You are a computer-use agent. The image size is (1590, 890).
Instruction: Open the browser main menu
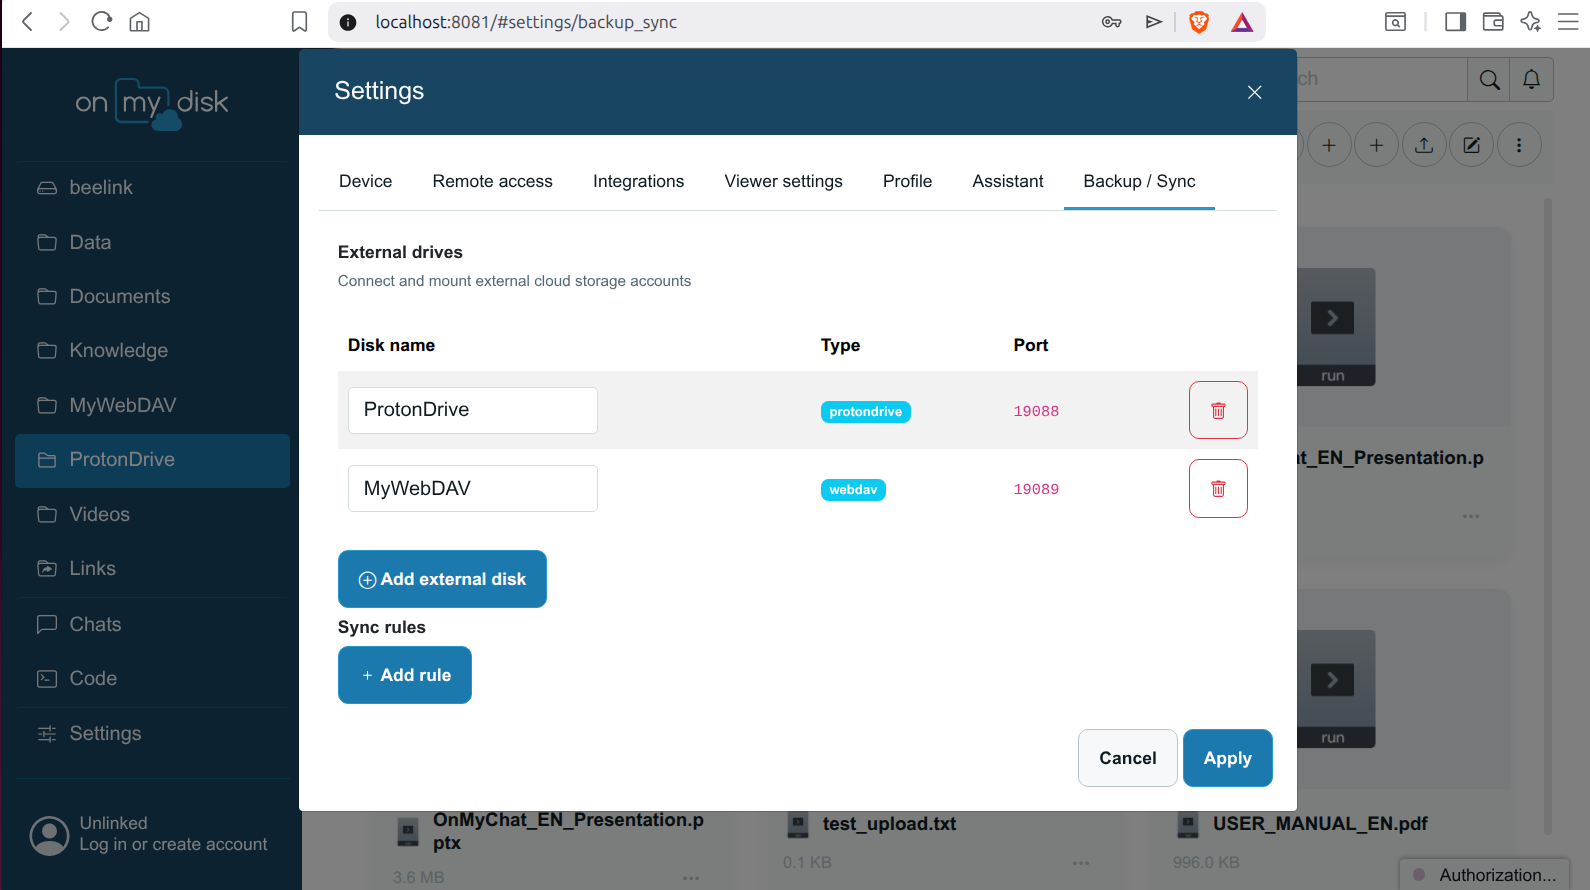tap(1568, 22)
